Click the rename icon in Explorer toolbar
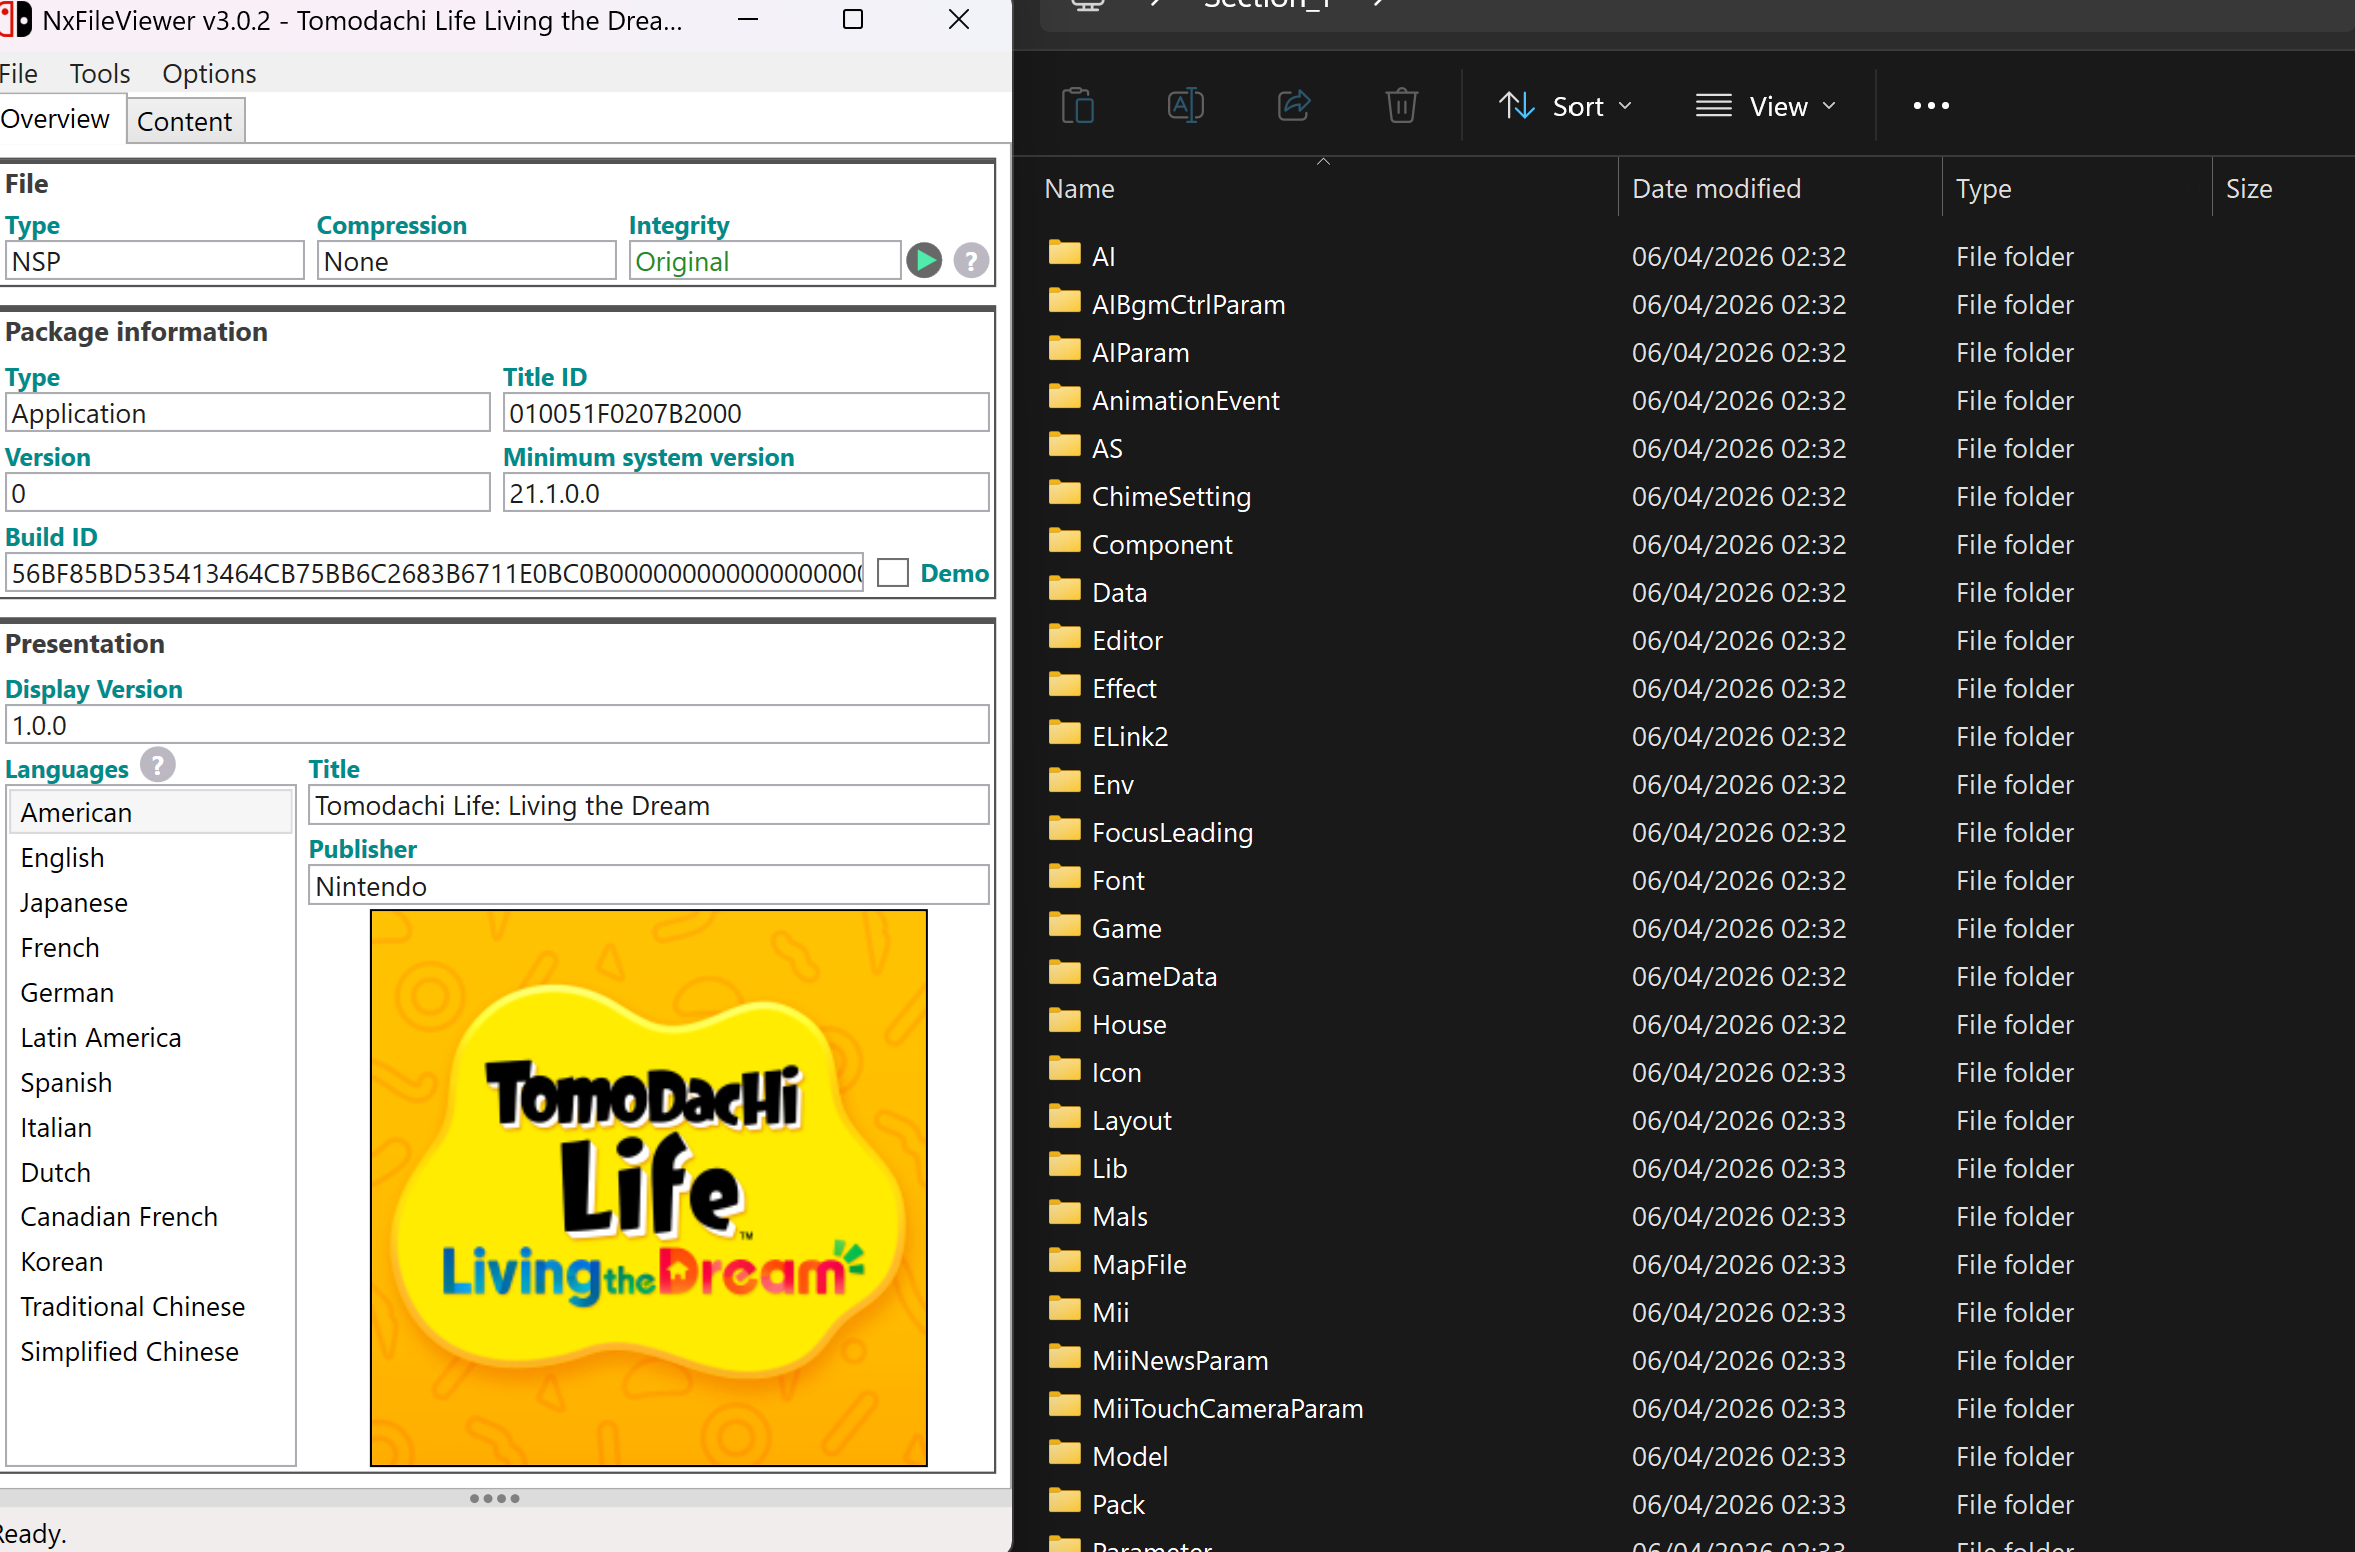This screenshot has width=2355, height=1552. coord(1185,105)
